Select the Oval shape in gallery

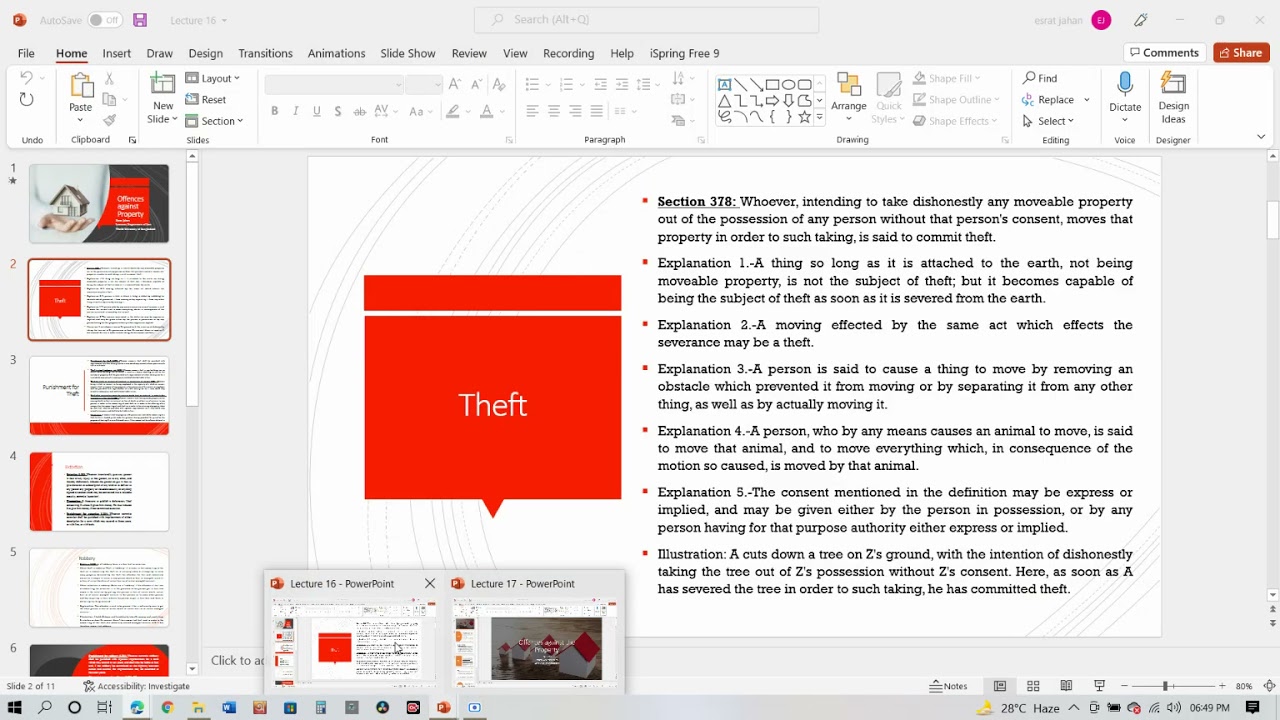pos(789,84)
